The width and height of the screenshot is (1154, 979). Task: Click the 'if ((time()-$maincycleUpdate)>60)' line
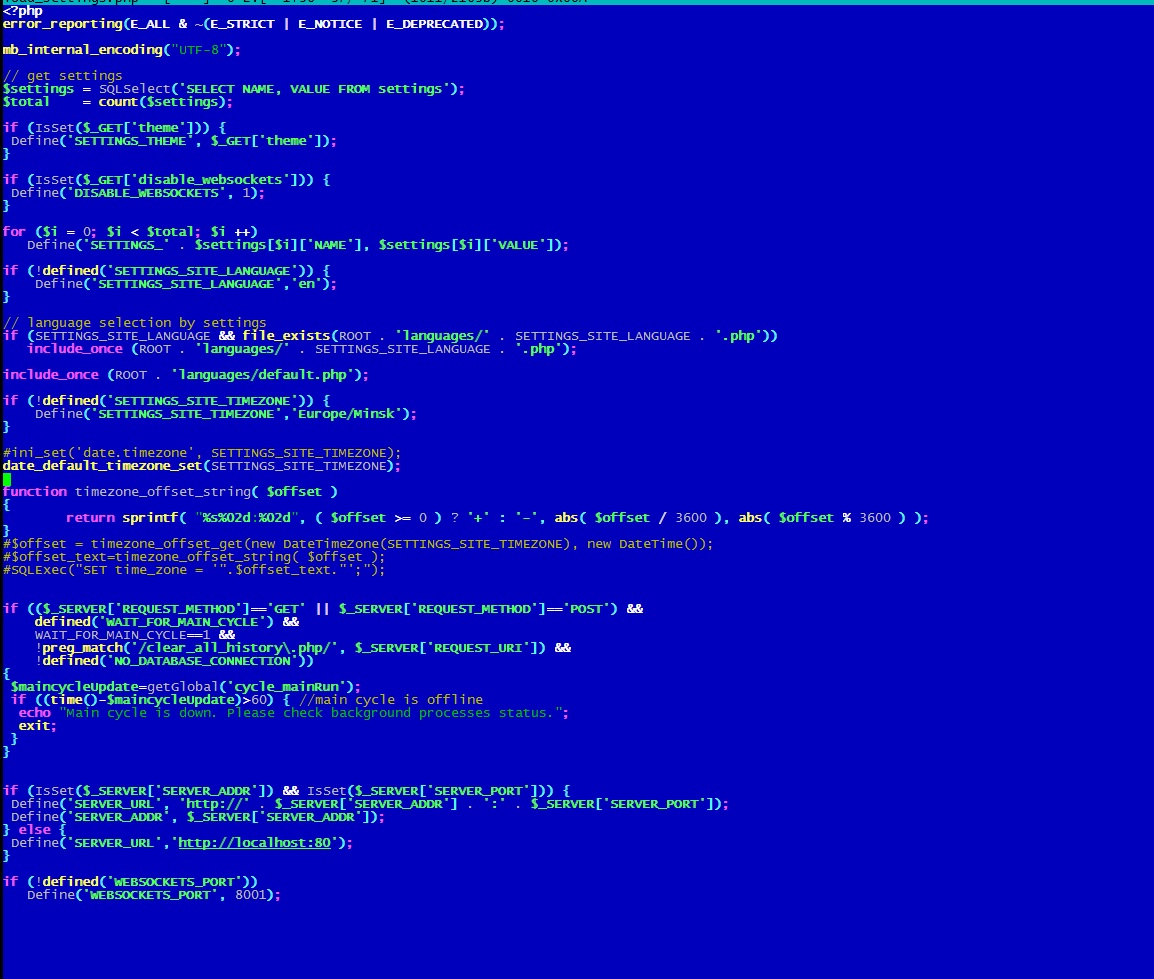click(x=247, y=701)
